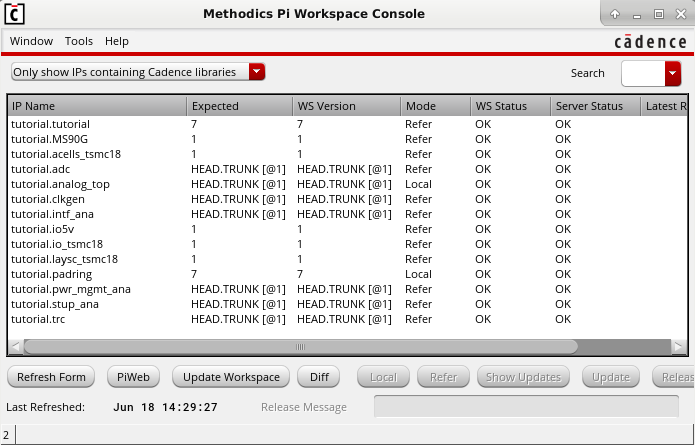The width and height of the screenshot is (695, 445).
Task: Click the PiWeb button
Action: point(133,377)
